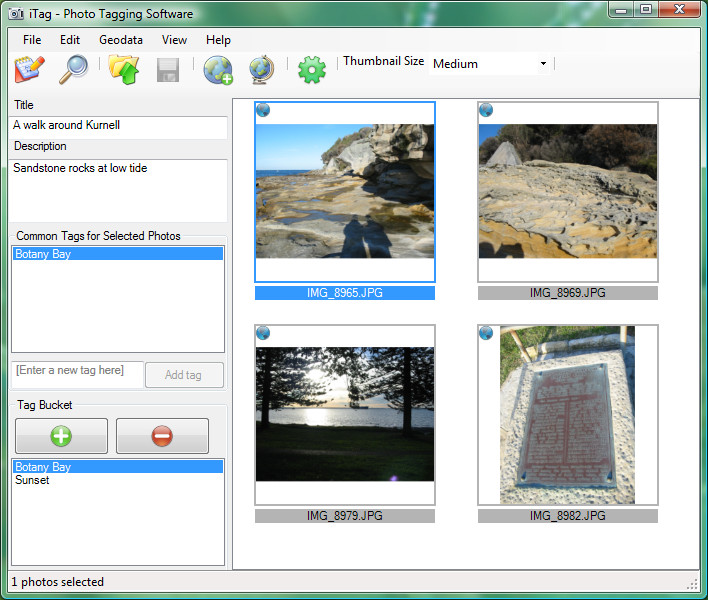Image resolution: width=708 pixels, height=600 pixels.
Task: Close the iTag window
Action: 680,9
